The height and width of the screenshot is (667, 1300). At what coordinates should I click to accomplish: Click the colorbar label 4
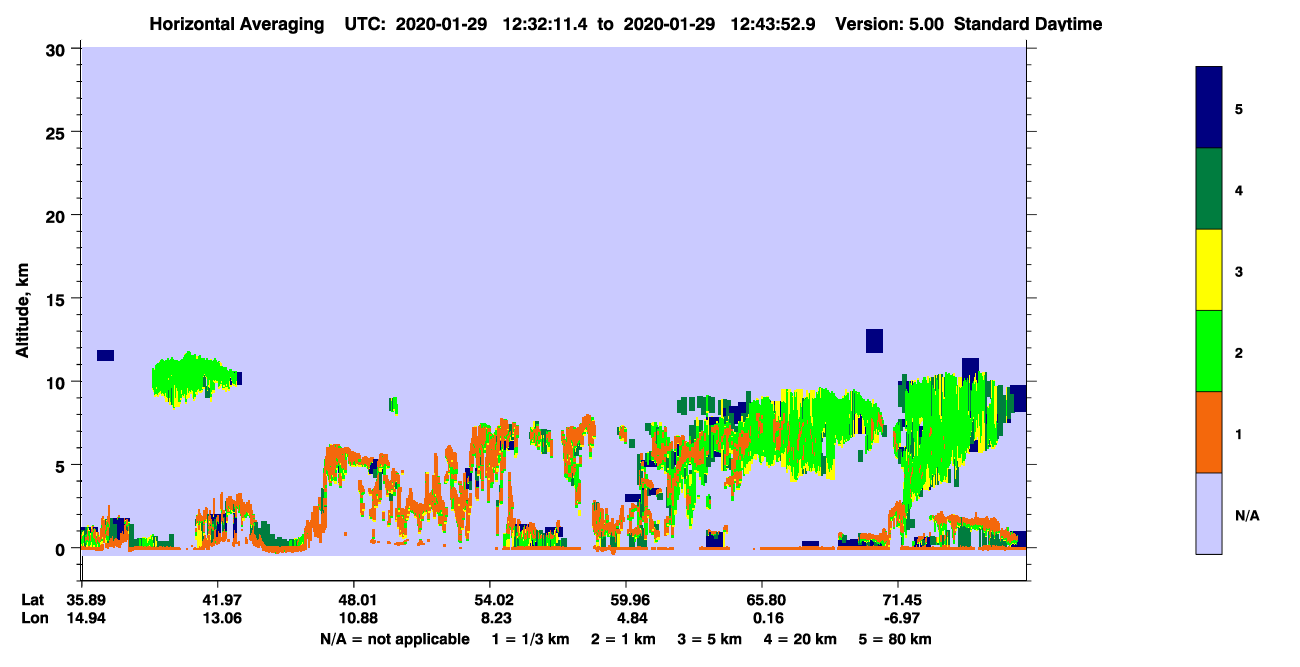point(1239,189)
